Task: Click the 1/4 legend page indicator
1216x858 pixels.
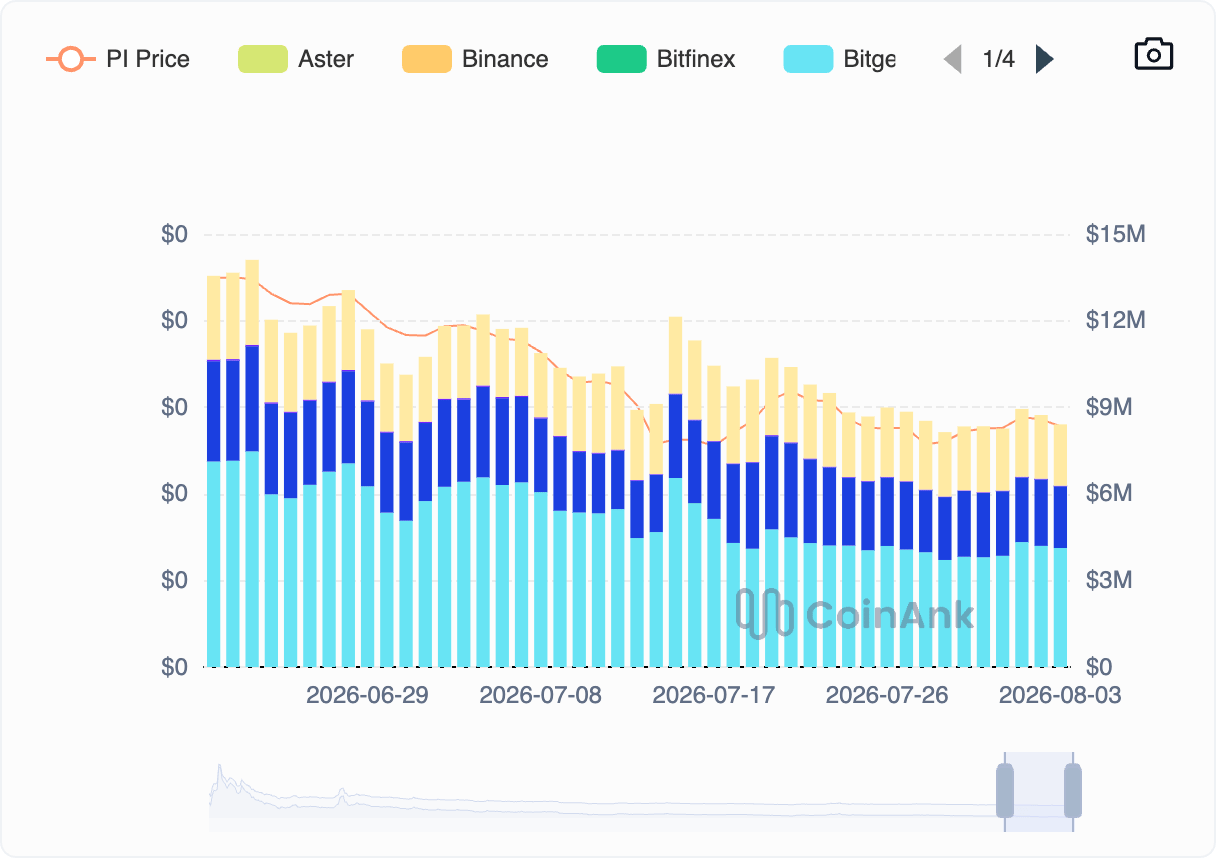Action: tap(998, 59)
